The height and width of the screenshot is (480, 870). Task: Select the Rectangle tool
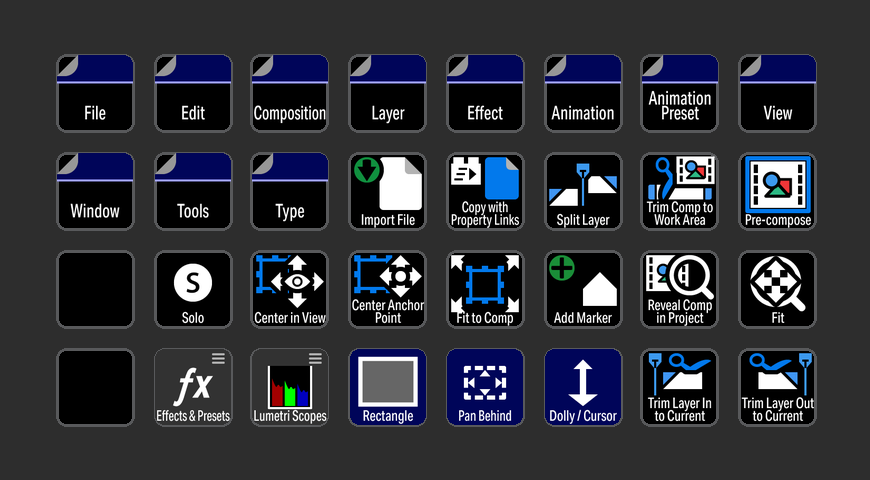387,387
